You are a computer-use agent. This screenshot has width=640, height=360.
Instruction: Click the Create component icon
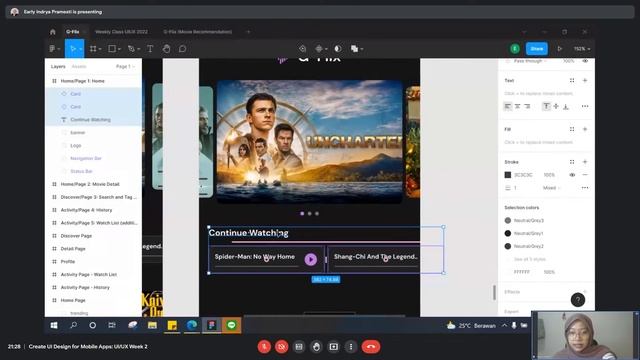pyautogui.click(x=319, y=49)
